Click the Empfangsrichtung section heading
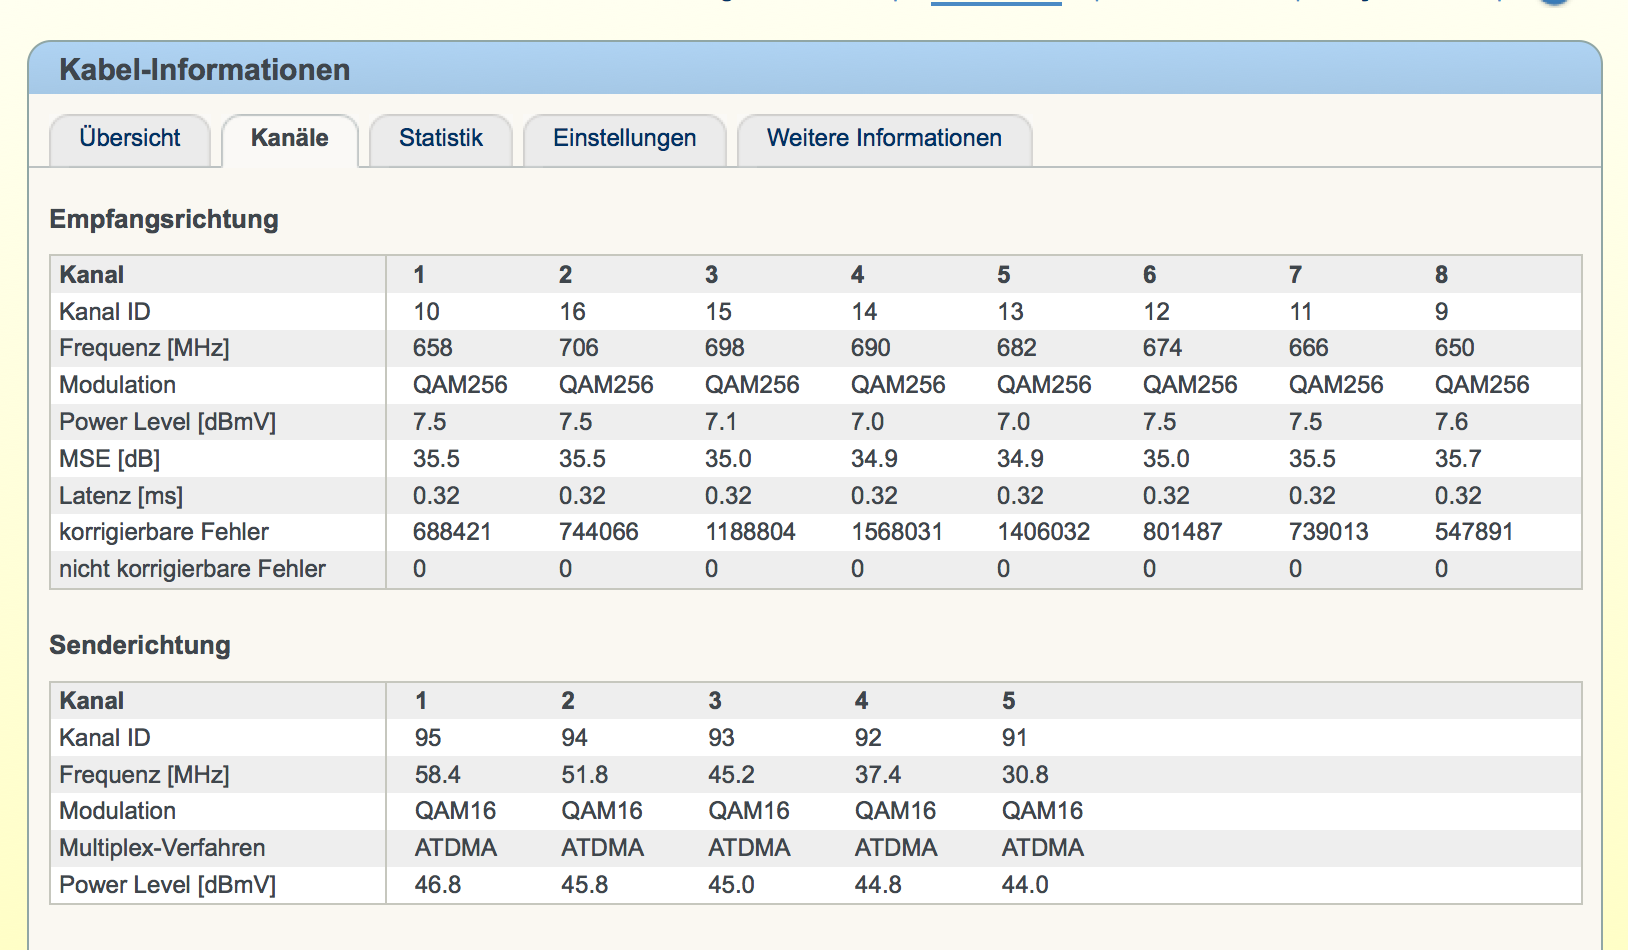Screen dimensions: 1628x950 tap(164, 219)
